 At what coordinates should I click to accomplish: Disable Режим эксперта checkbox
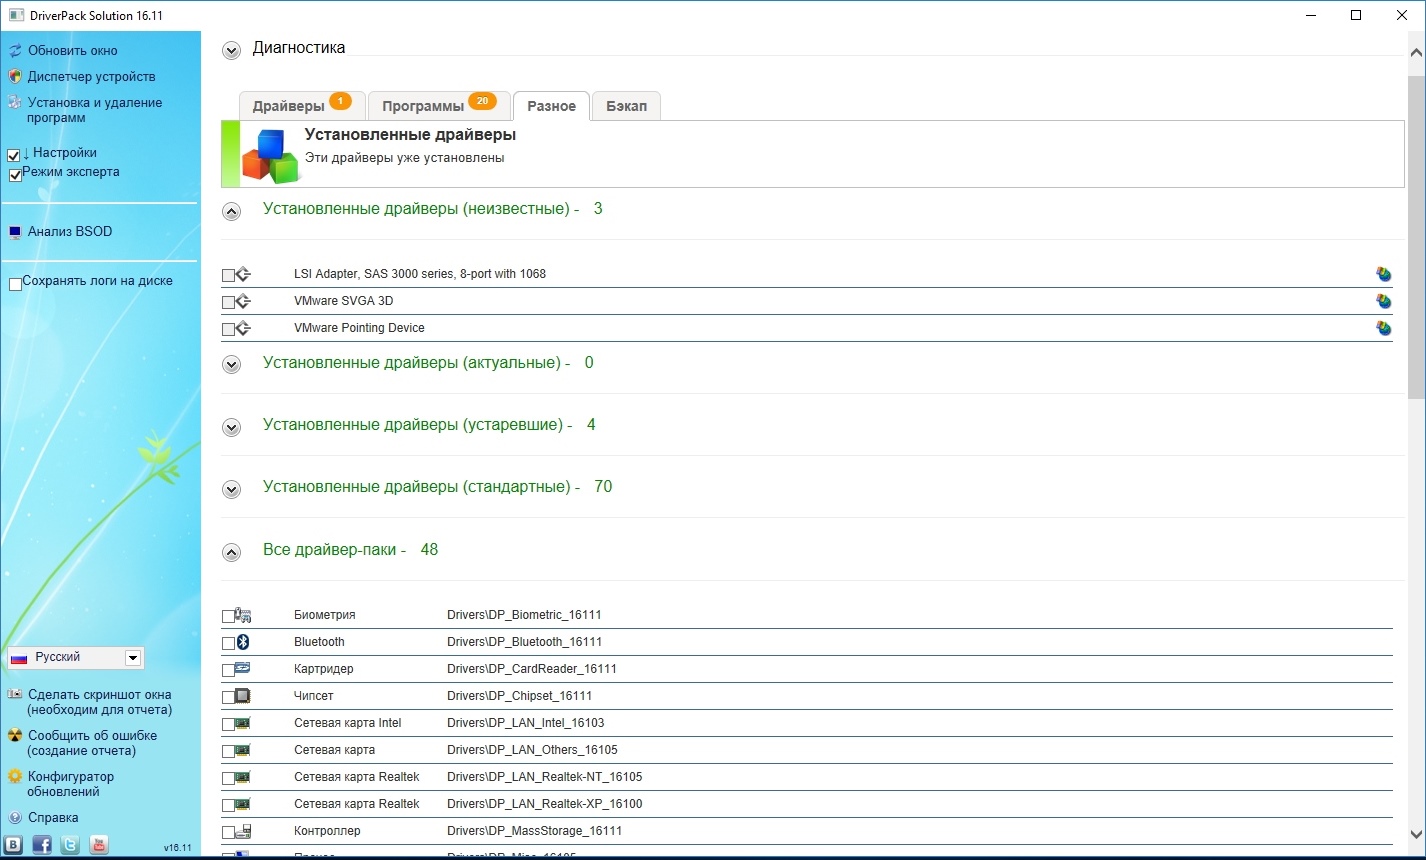(16, 175)
